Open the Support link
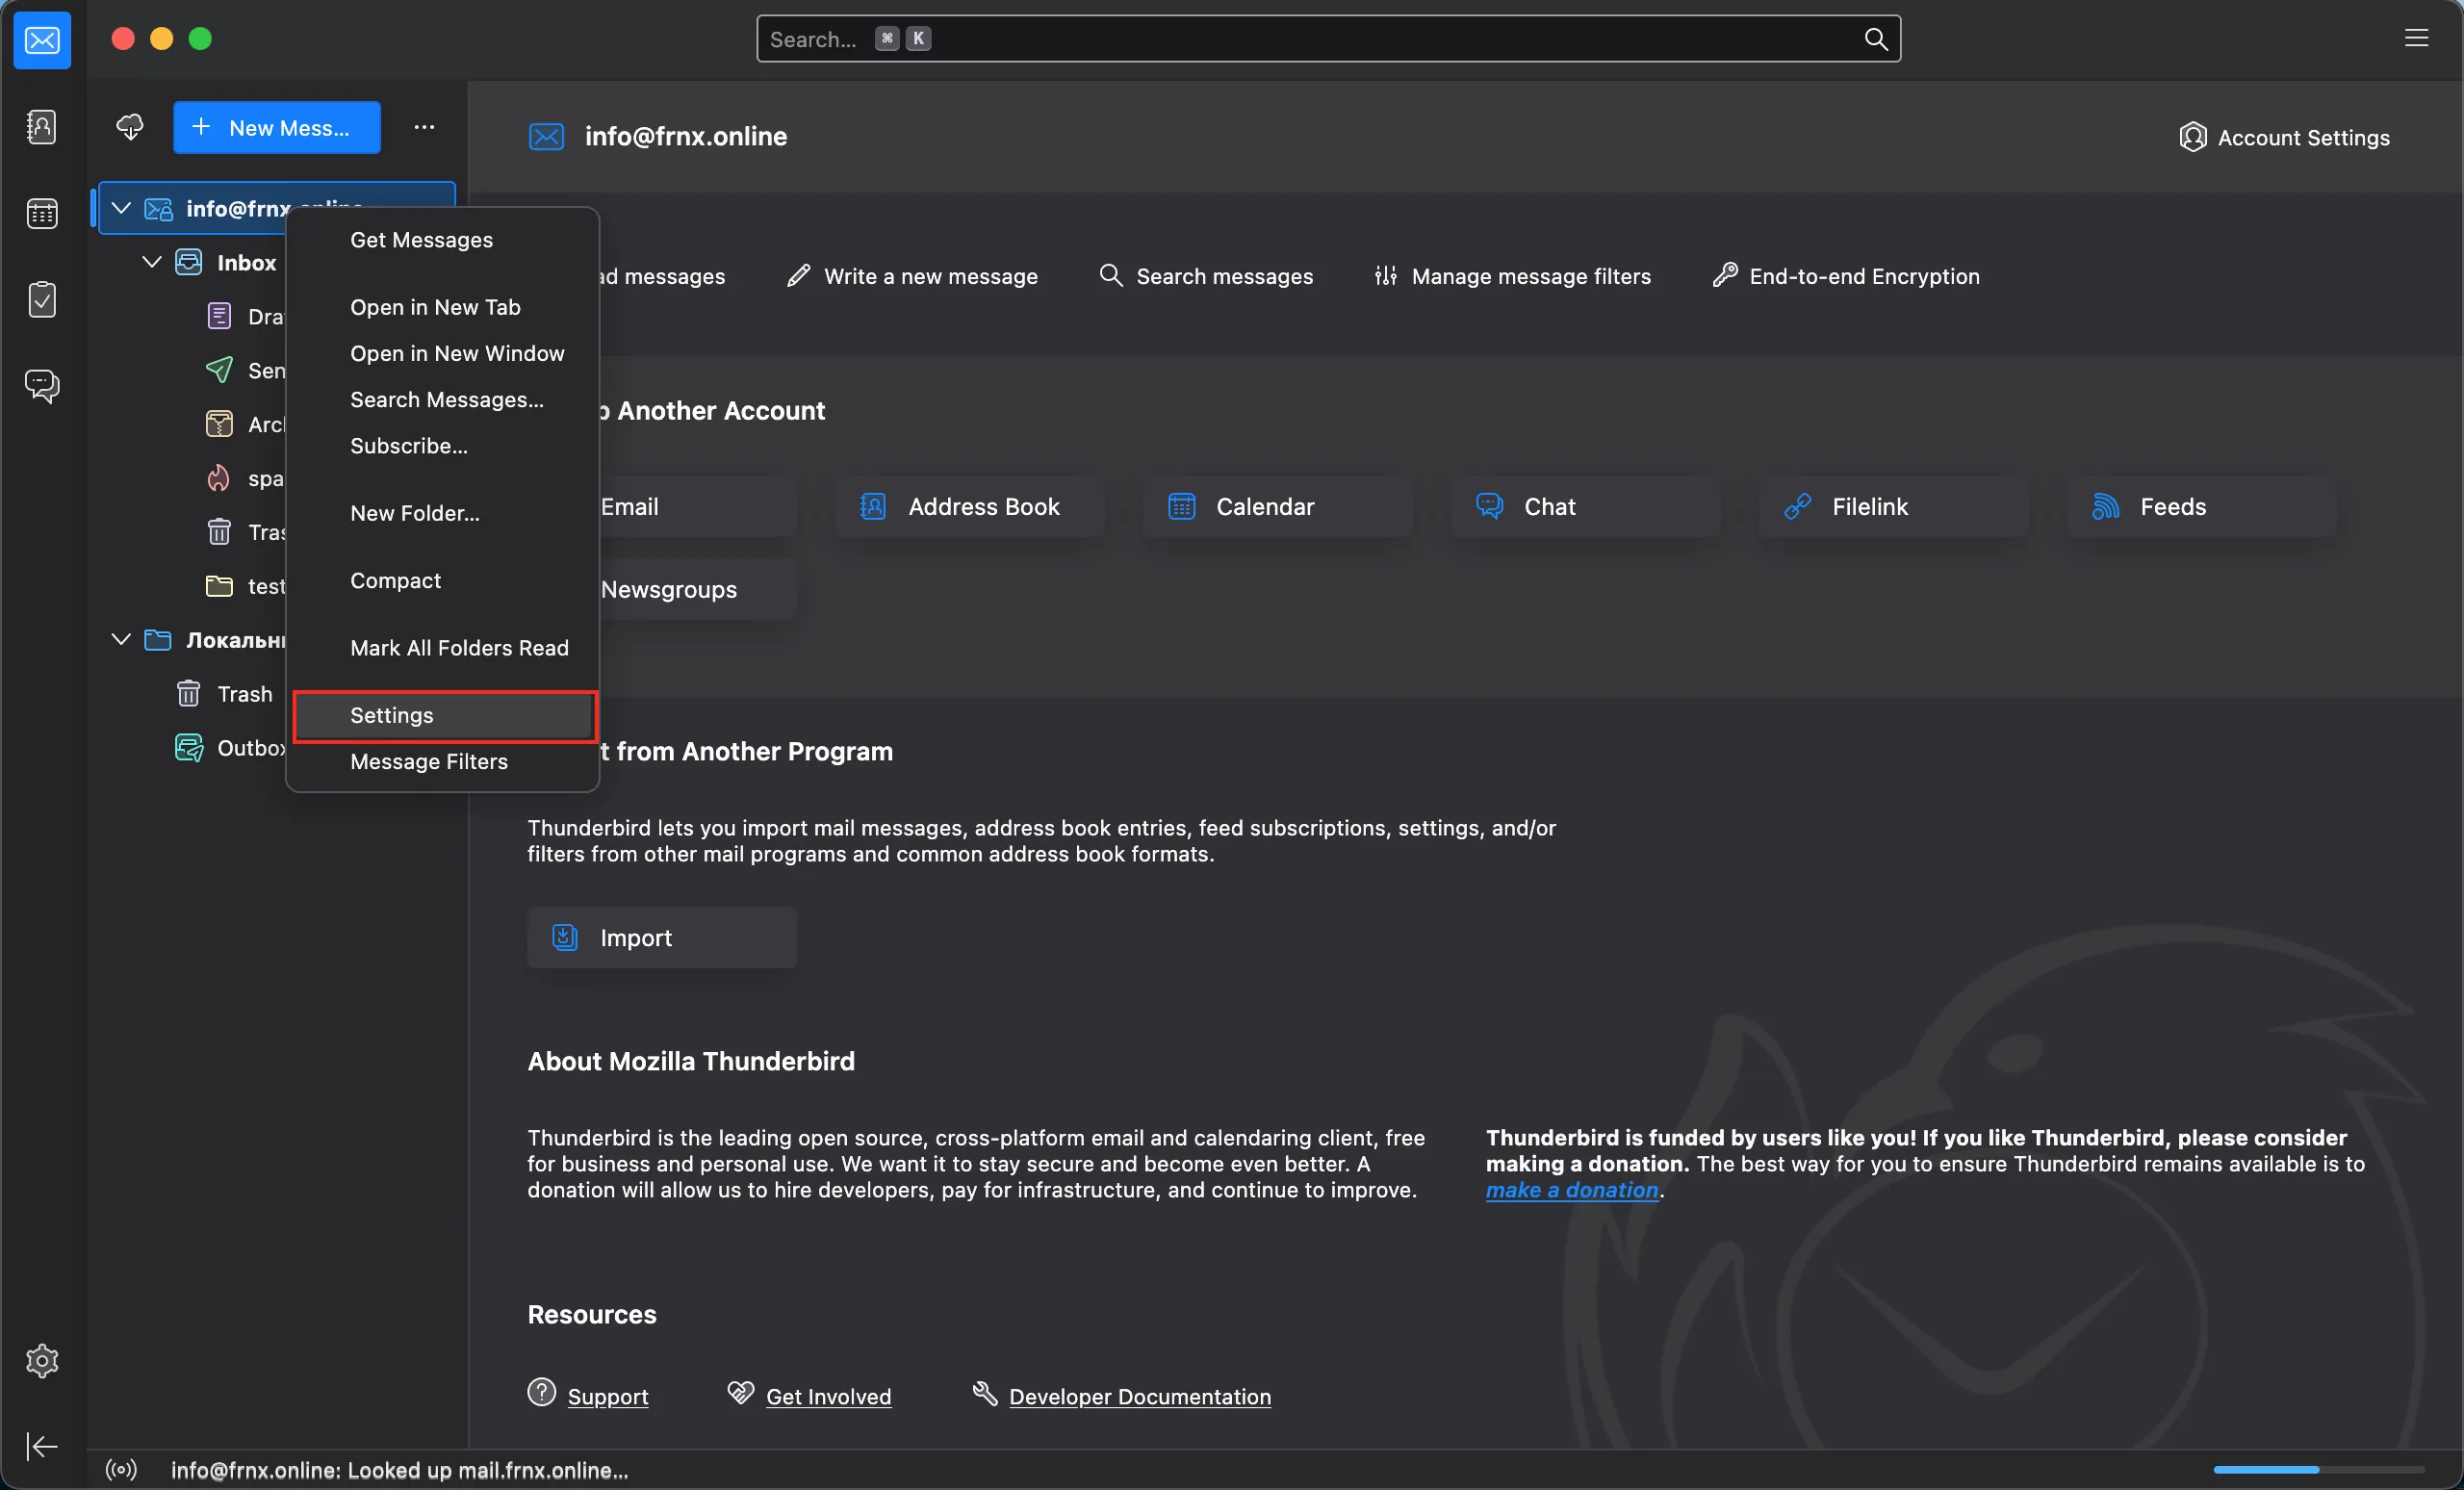2464x1490 pixels. tap(608, 1396)
